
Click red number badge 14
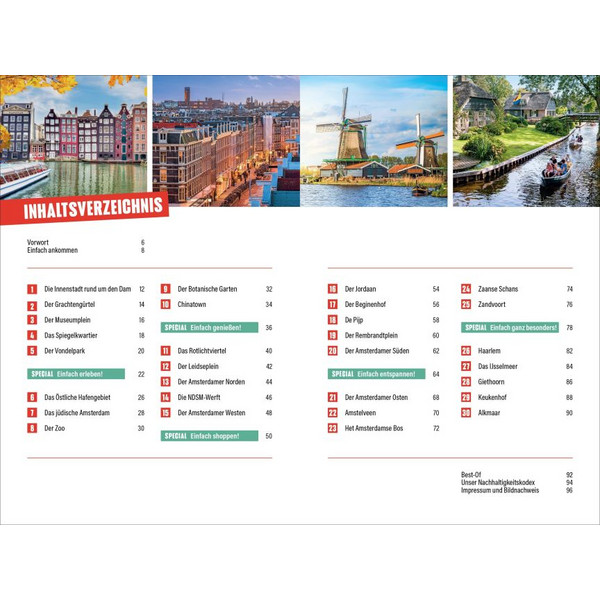[165, 398]
